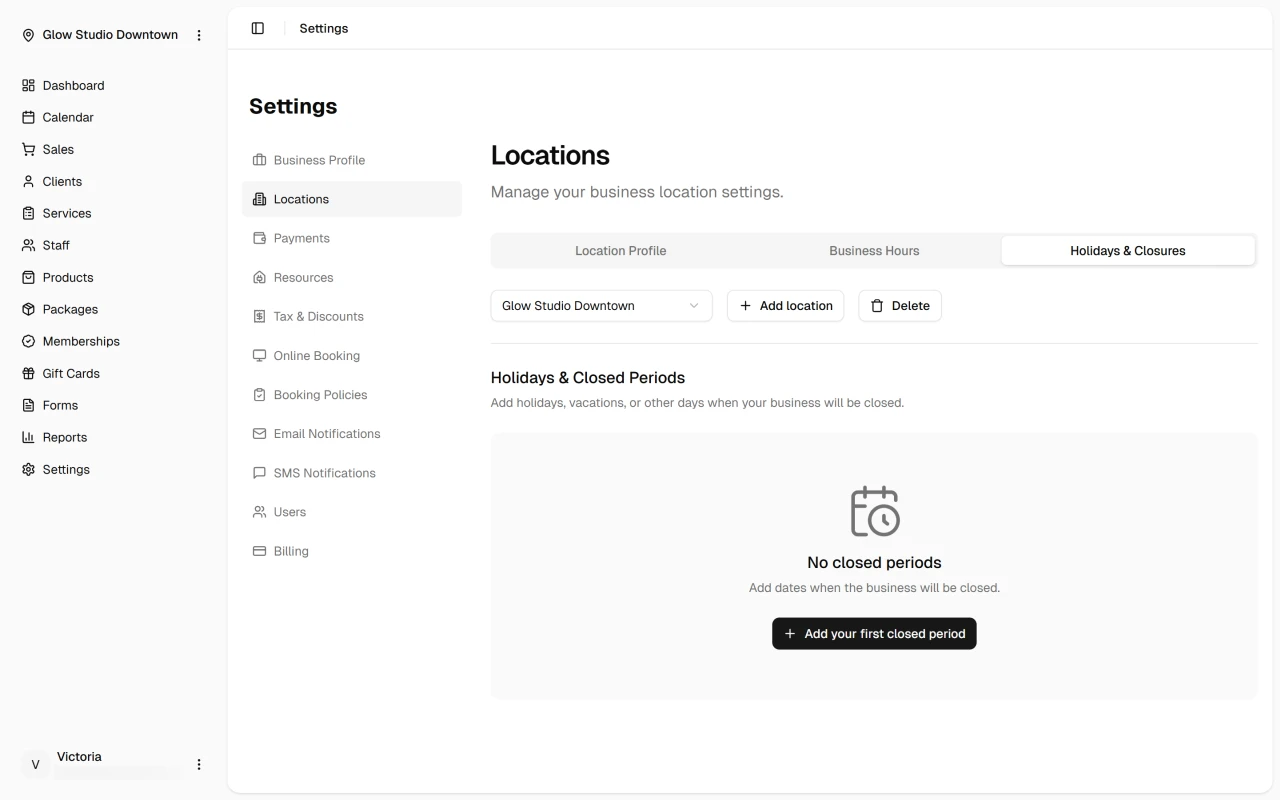Toggle the sidebar panel icon
The image size is (1280, 800).
coord(258,28)
